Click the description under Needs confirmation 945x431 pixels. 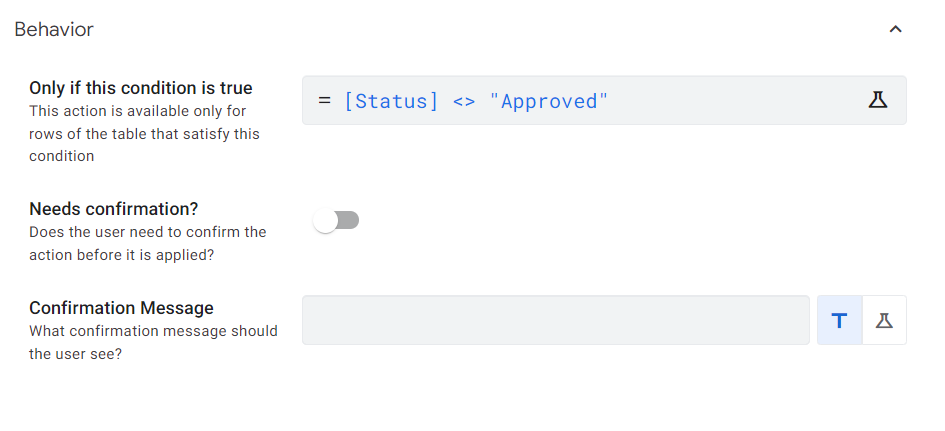click(x=147, y=243)
